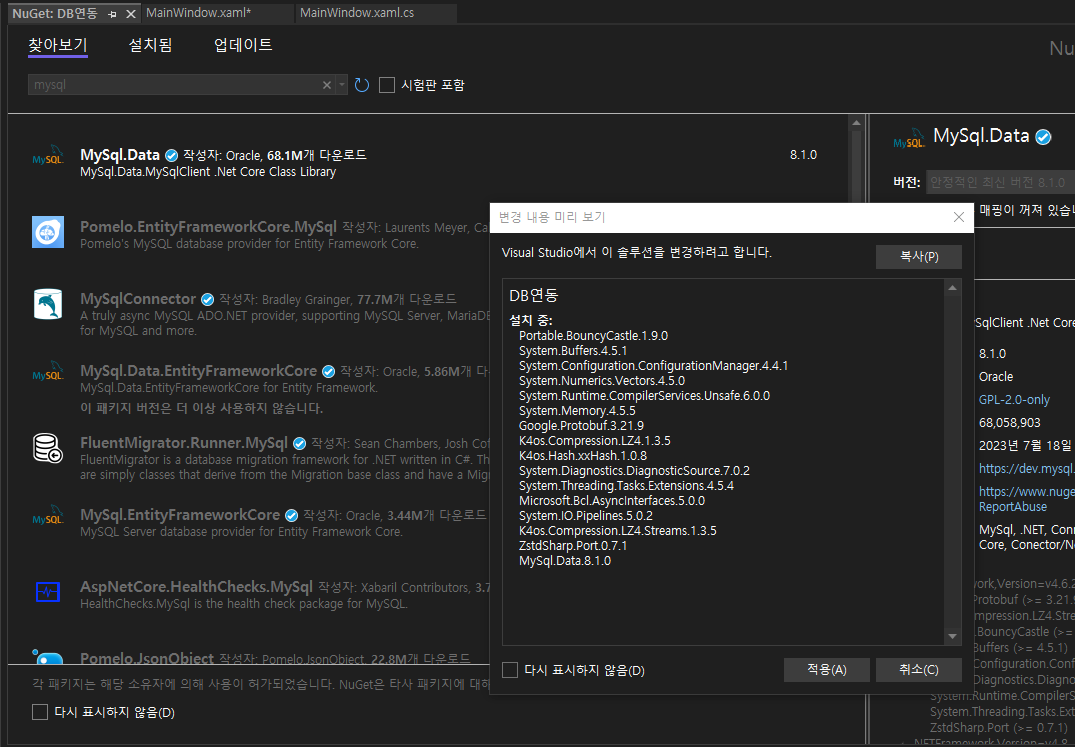The image size is (1075, 747).
Task: Click verified badge next to MySqlConnector
Action: tap(207, 299)
